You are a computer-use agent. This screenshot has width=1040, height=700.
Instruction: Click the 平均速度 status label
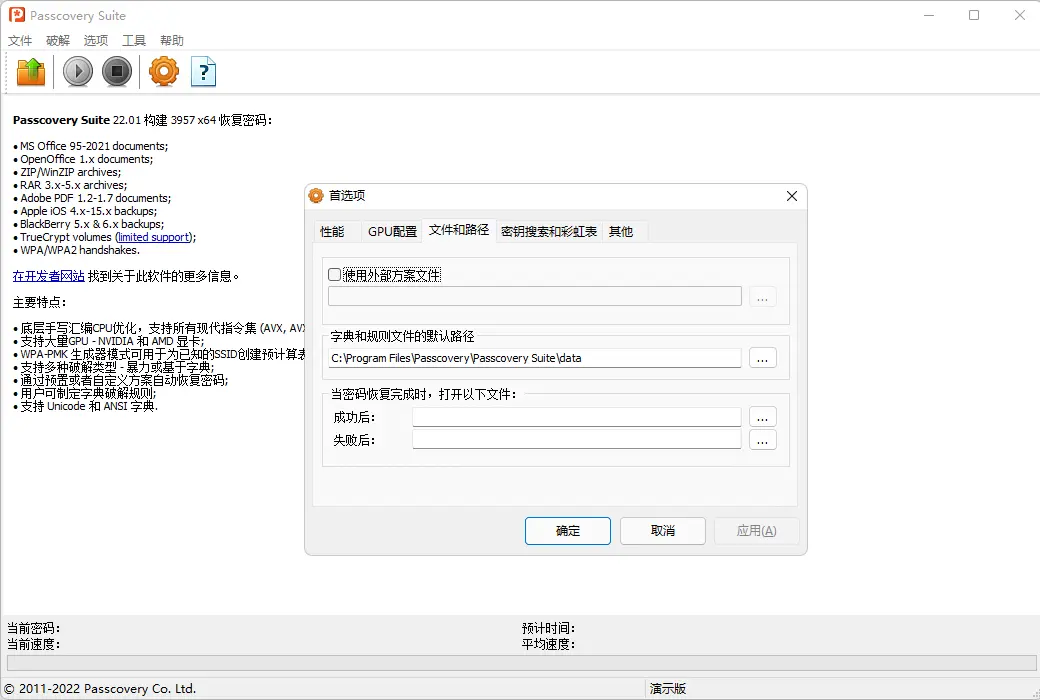tap(548, 644)
